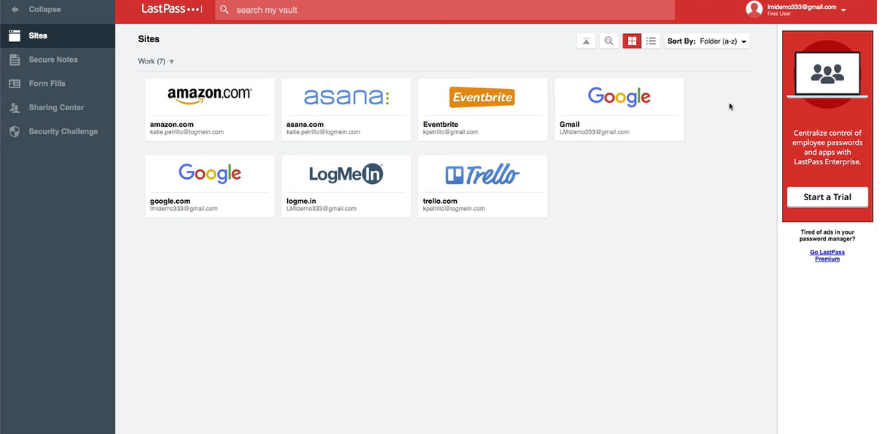Click the search my vault field
Viewport: 885px width, 434px height.
coord(445,10)
